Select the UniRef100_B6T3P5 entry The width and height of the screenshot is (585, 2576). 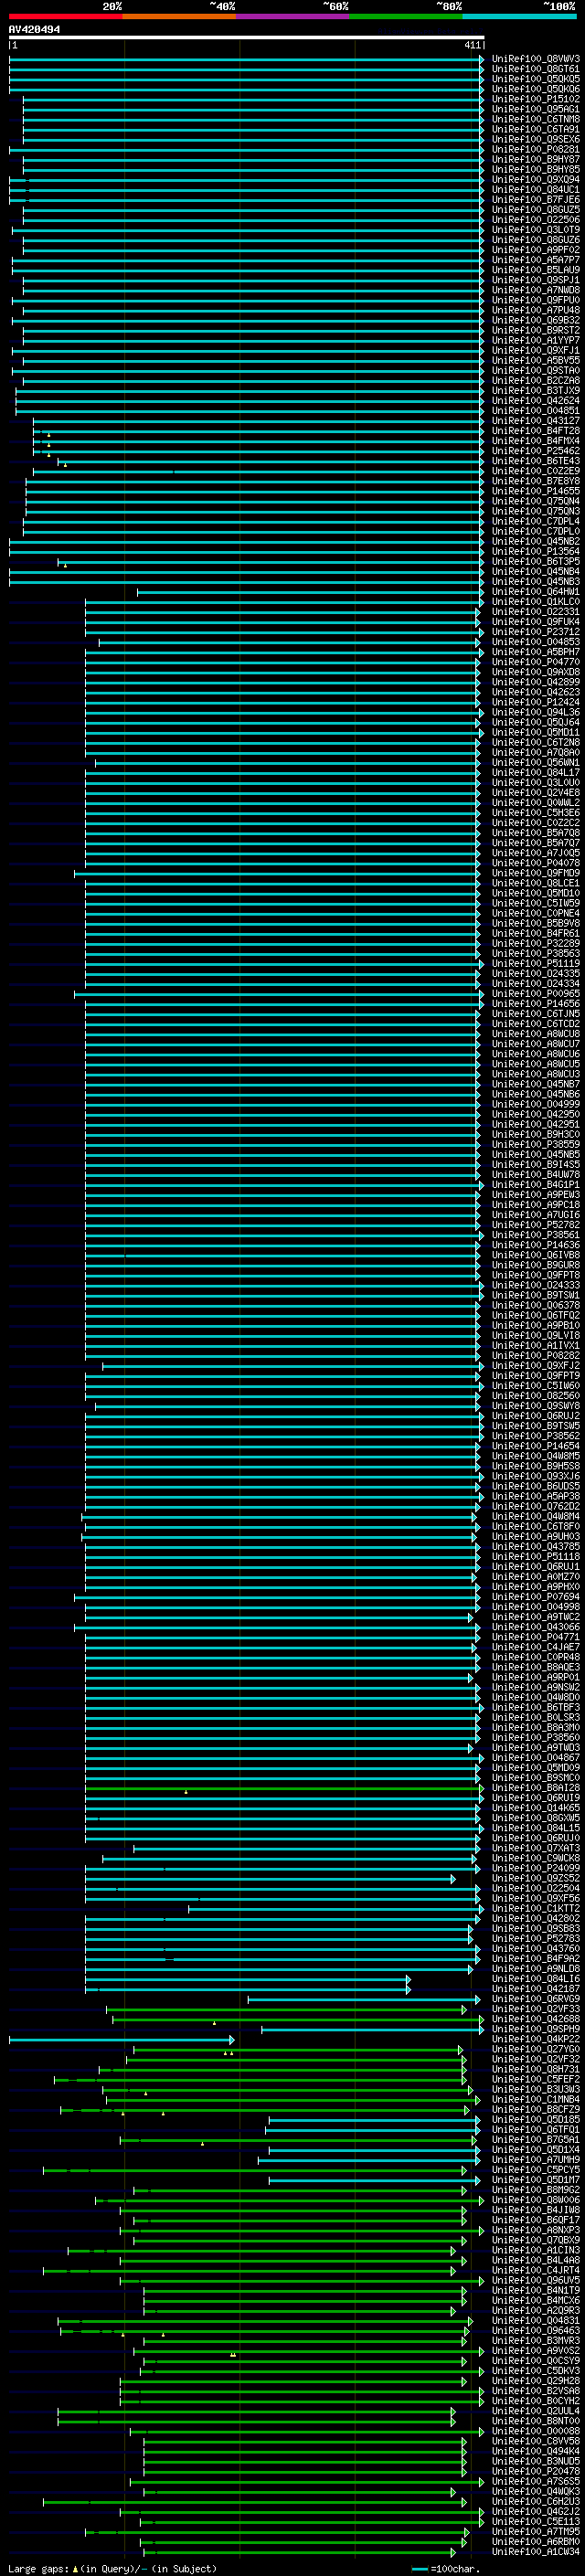click(x=535, y=561)
